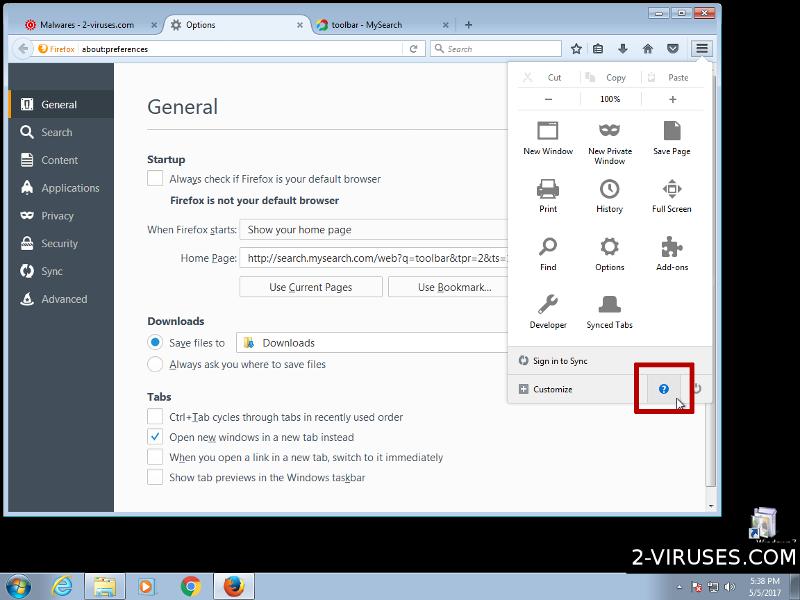Close the Options tab
This screenshot has width=800, height=600.
pyautogui.click(x=299, y=25)
